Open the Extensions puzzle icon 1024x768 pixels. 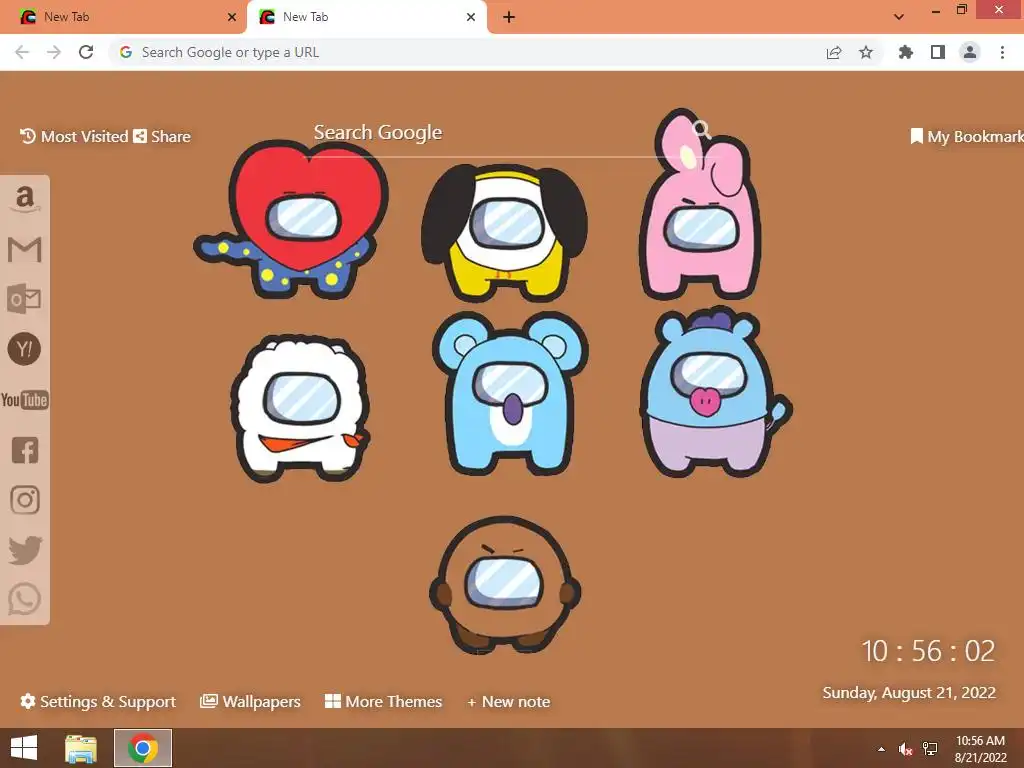(x=906, y=52)
